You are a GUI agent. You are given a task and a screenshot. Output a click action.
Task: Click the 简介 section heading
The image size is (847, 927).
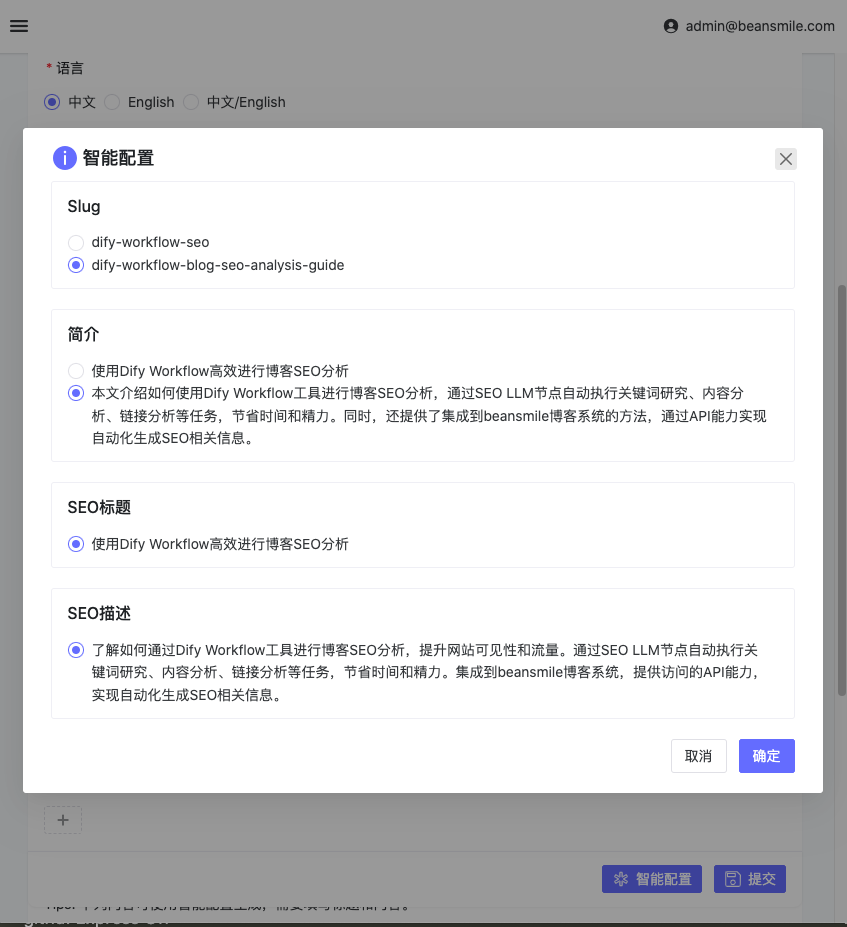pos(83,334)
